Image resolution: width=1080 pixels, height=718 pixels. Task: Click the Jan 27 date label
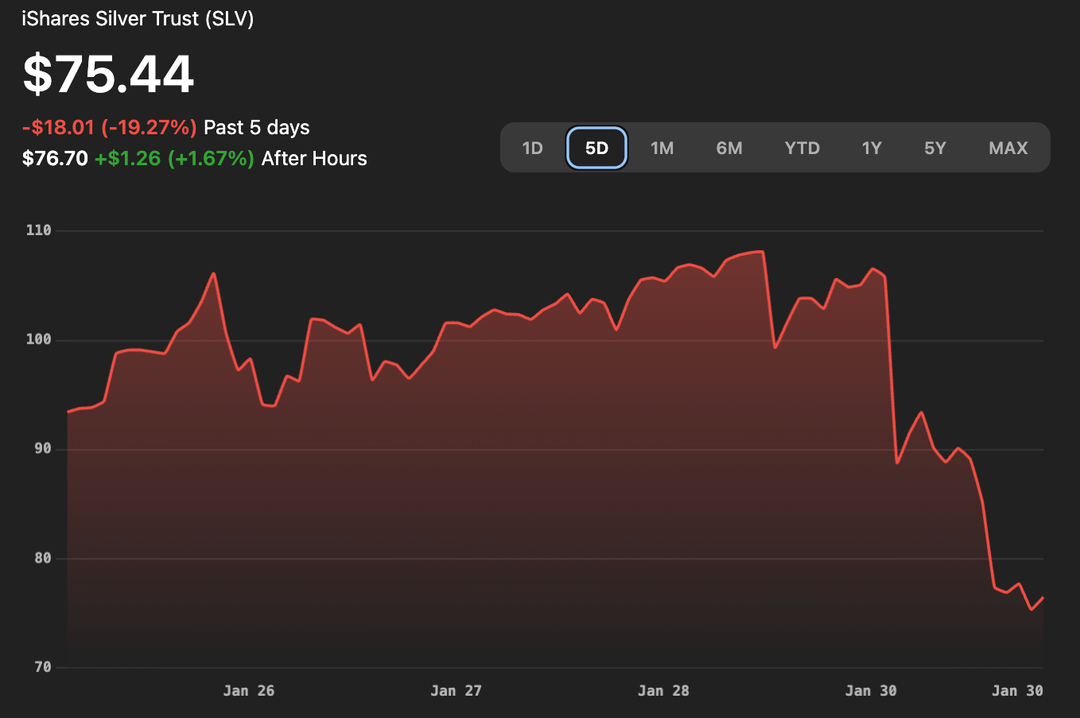tap(456, 691)
